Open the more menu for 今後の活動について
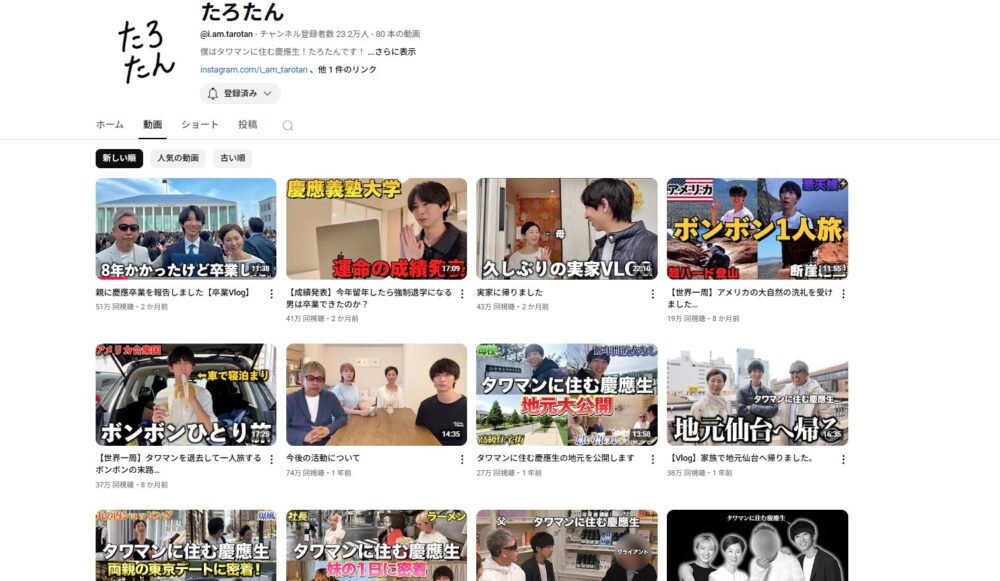1000x581 pixels. tap(462, 459)
